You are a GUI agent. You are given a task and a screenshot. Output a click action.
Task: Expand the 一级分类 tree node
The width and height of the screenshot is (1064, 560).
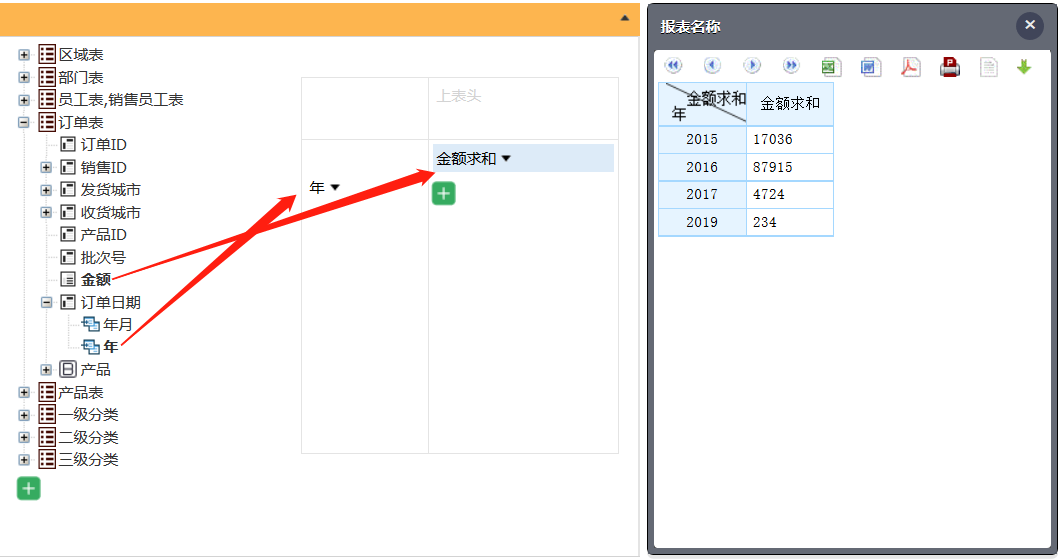24,415
